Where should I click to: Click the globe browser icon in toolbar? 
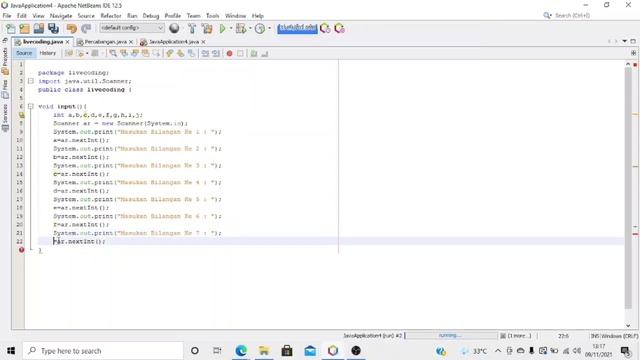click(174, 28)
